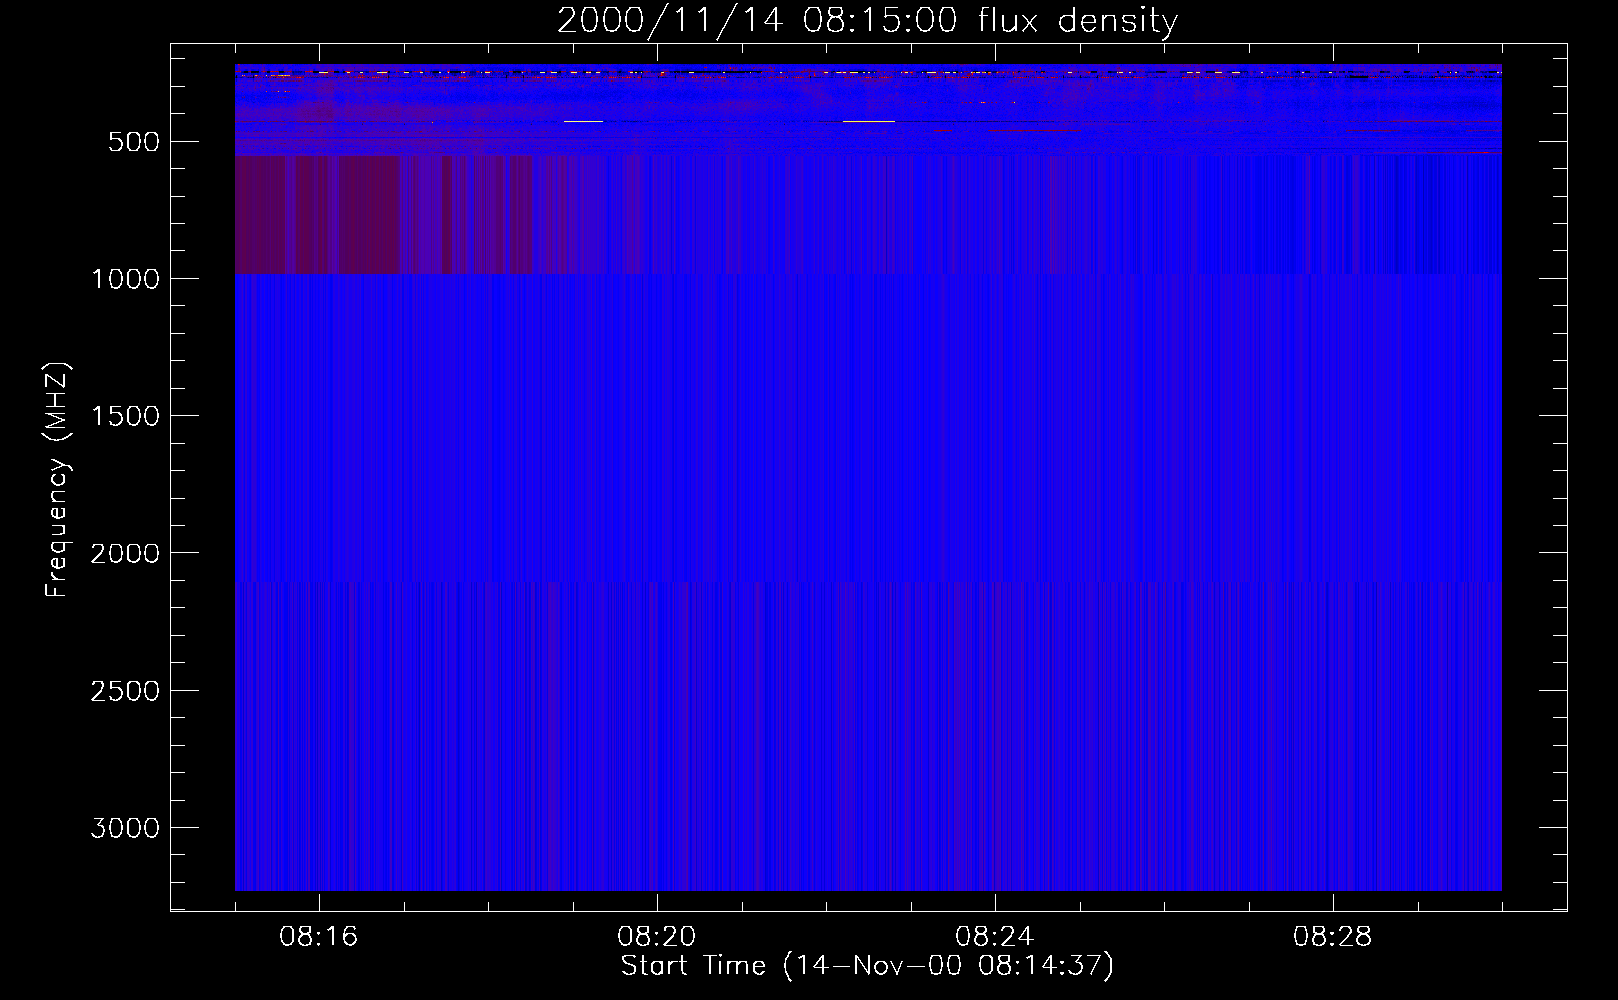1618x1000 pixels.
Task: Select the "Frequency (MHZ)" axis label
Action: coord(57,479)
